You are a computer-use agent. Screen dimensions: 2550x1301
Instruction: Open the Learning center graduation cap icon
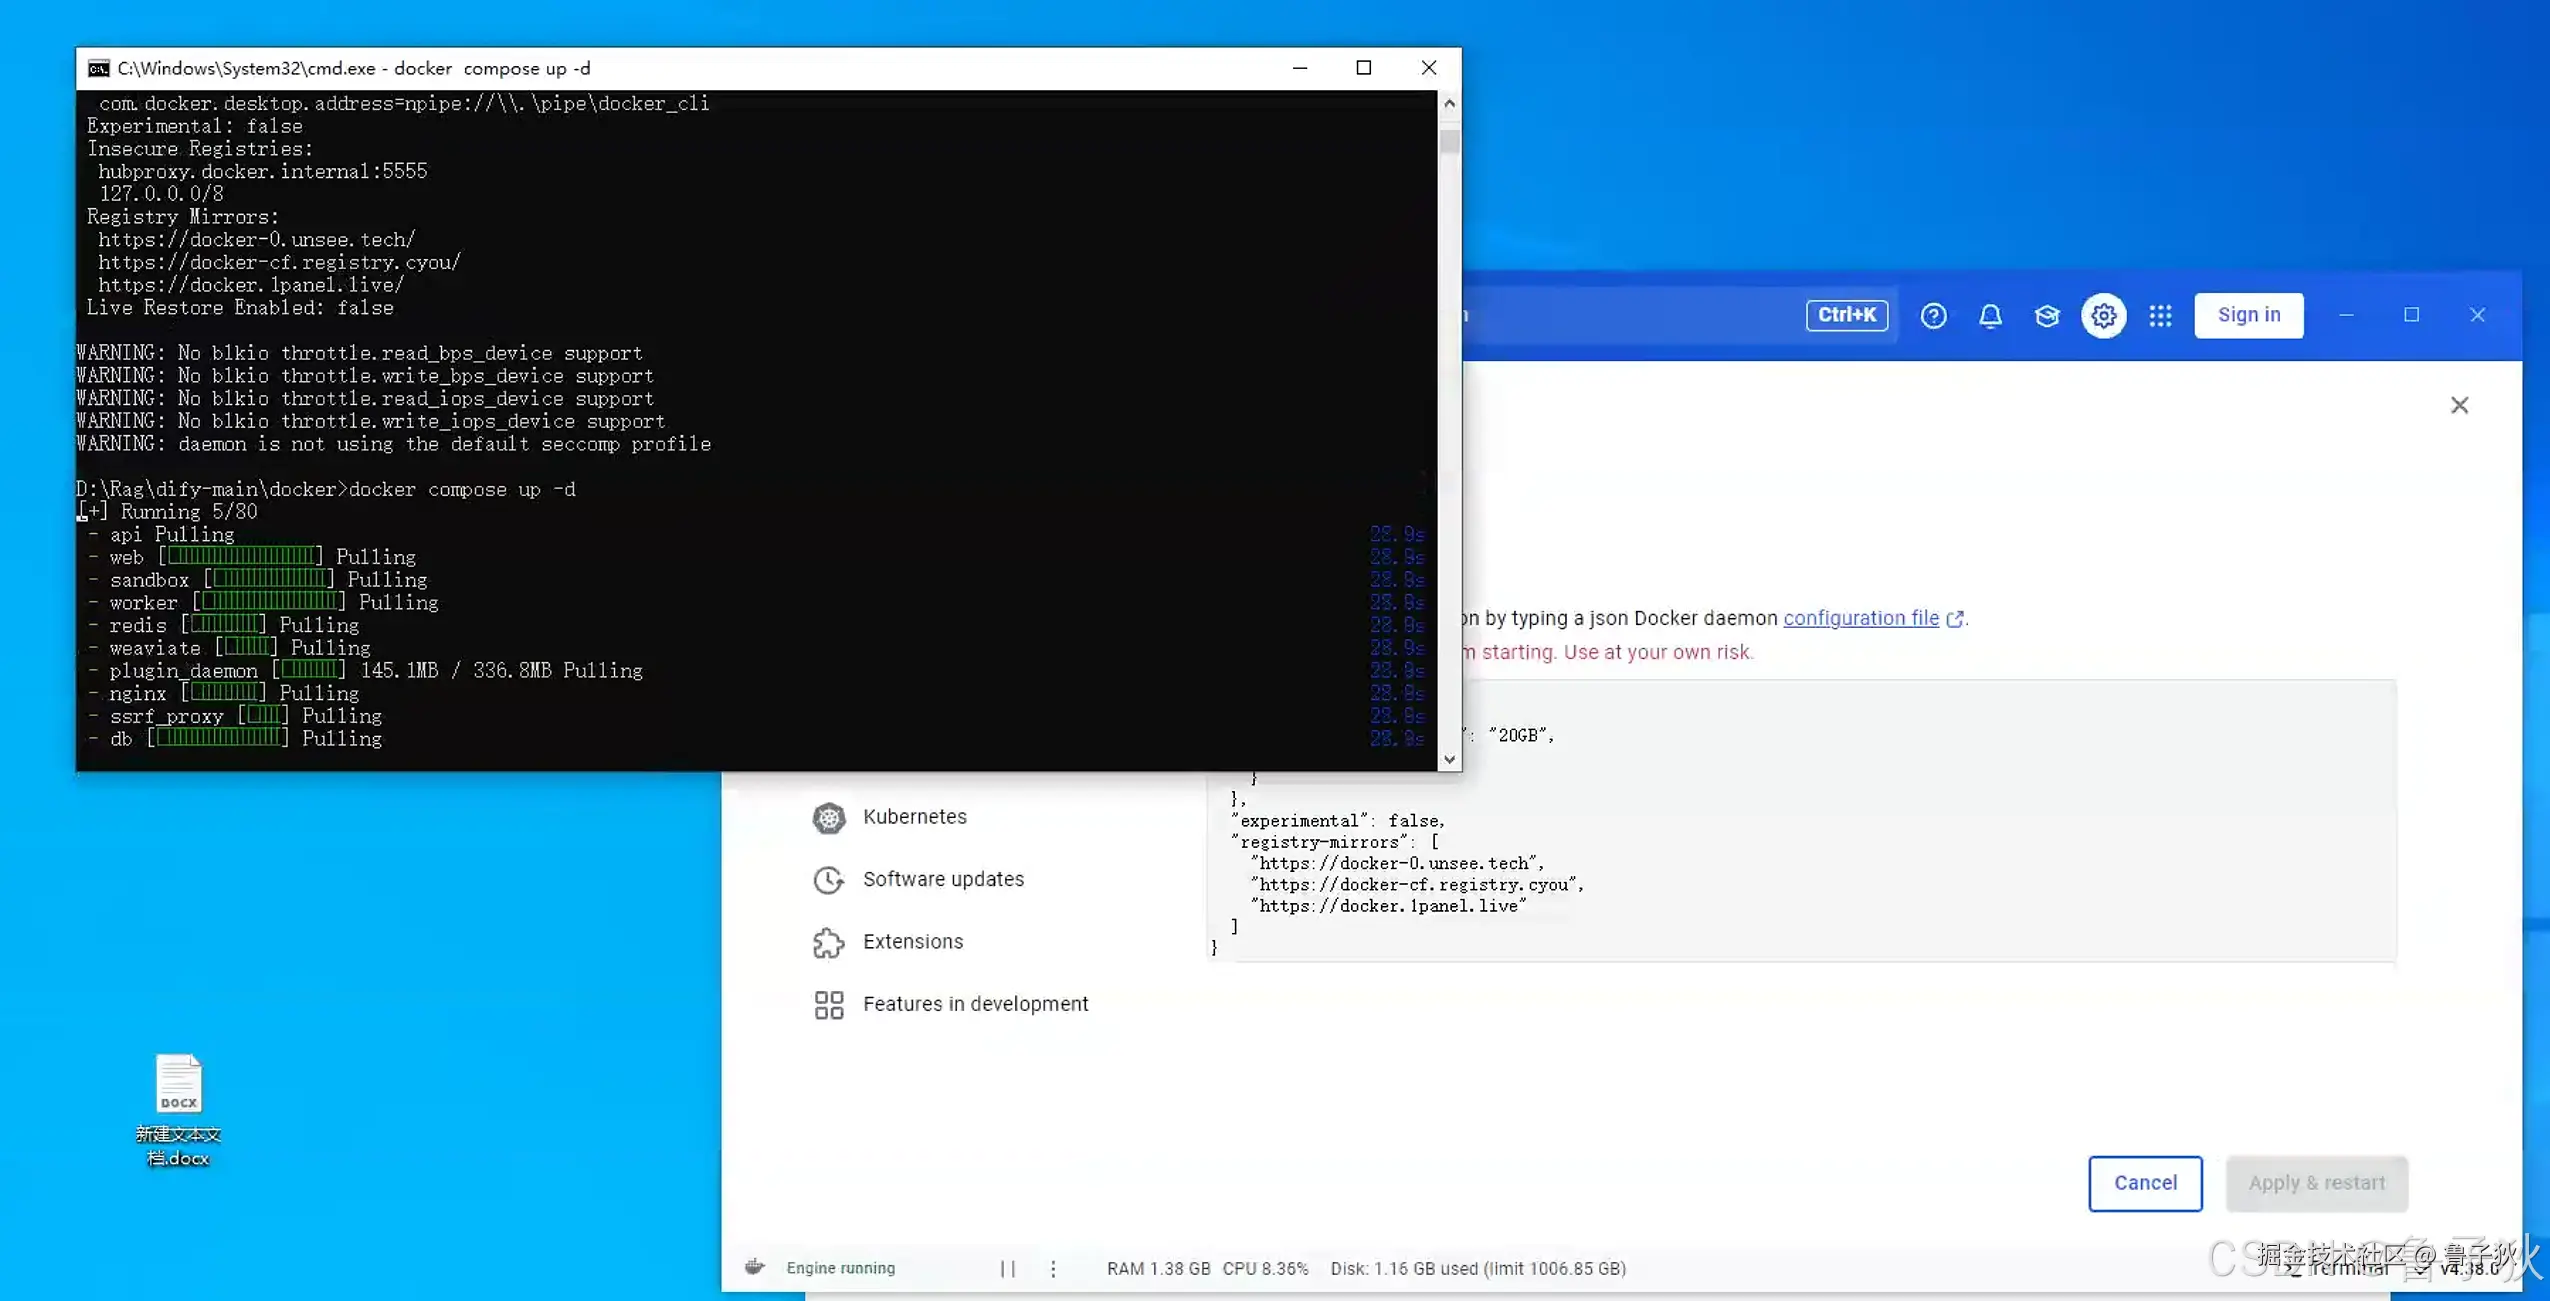(x=2047, y=316)
